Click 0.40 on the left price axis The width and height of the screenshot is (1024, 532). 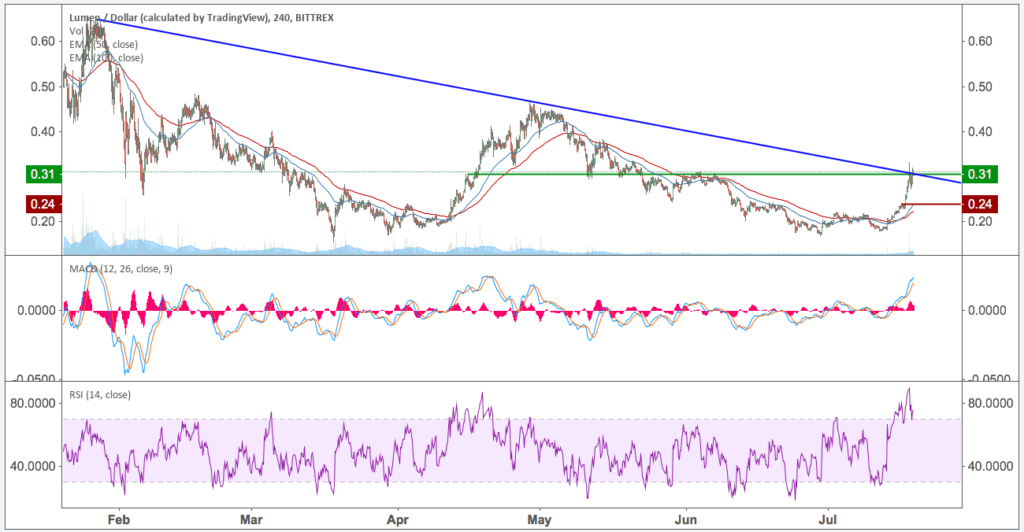(43, 132)
